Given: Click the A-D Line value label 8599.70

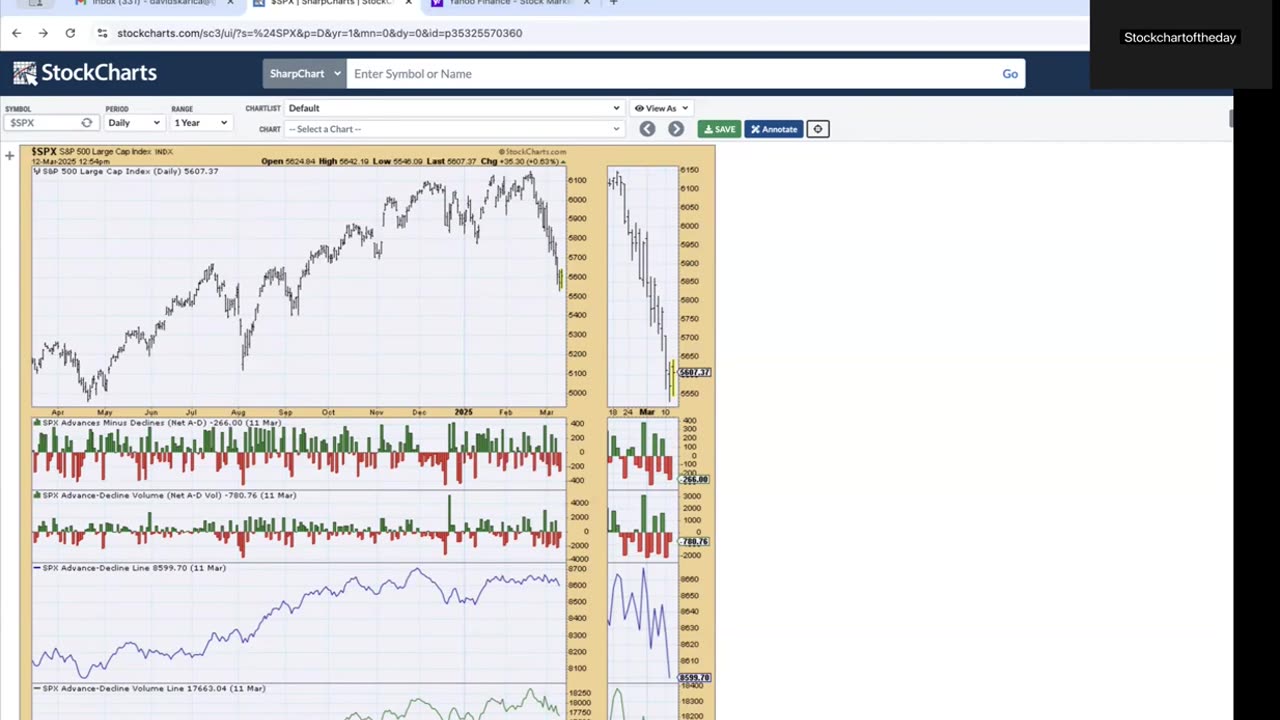Looking at the screenshot, I should point(694,678).
